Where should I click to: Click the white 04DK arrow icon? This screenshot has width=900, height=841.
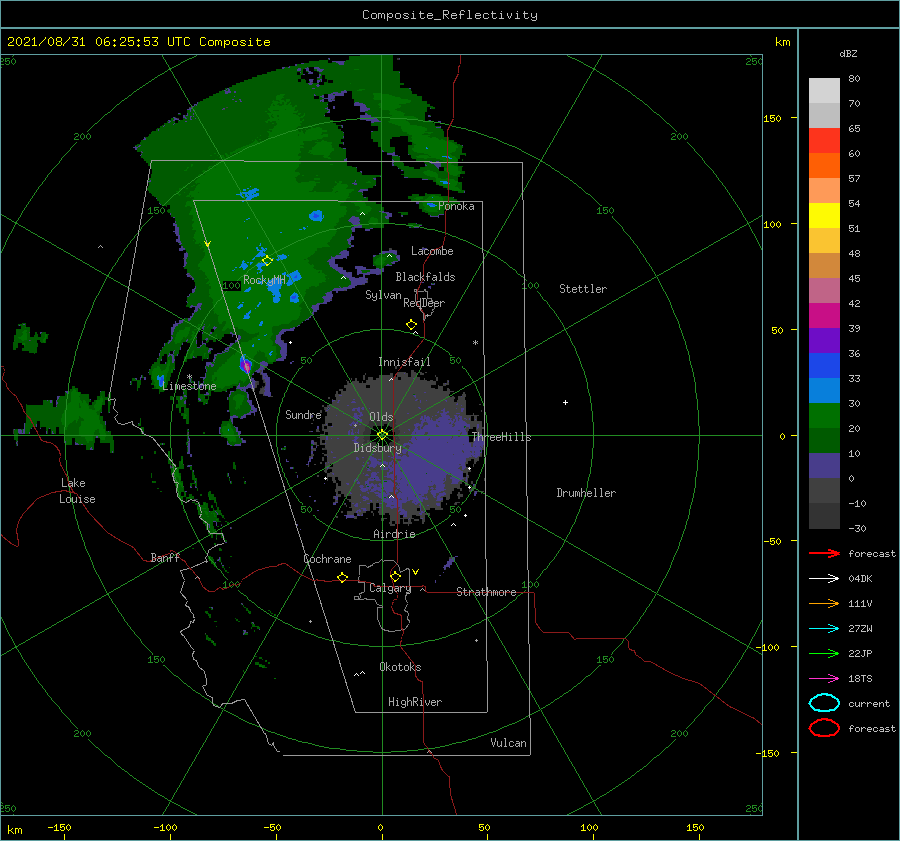point(824,579)
